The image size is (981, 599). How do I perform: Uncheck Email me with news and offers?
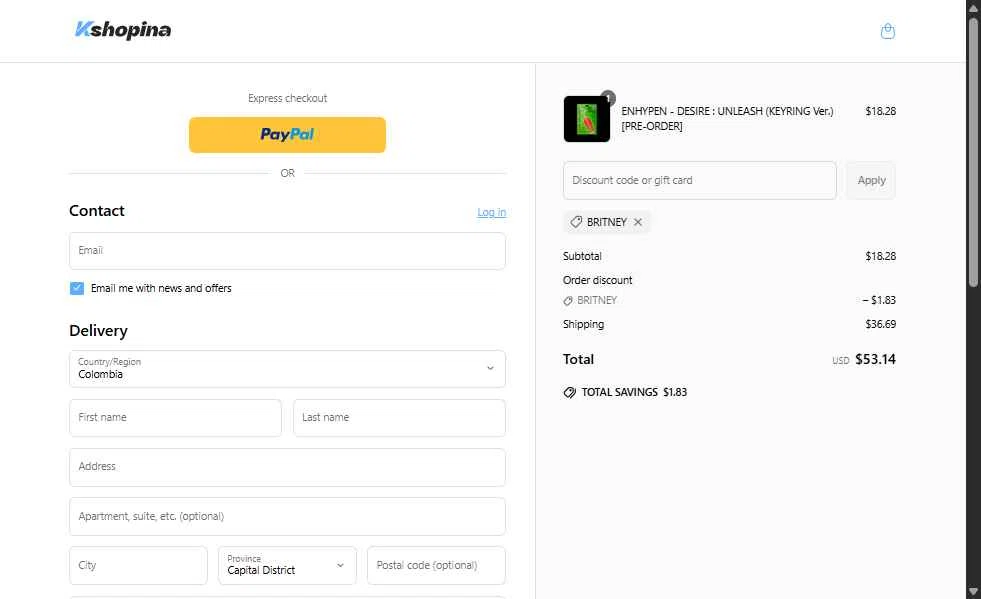point(77,288)
